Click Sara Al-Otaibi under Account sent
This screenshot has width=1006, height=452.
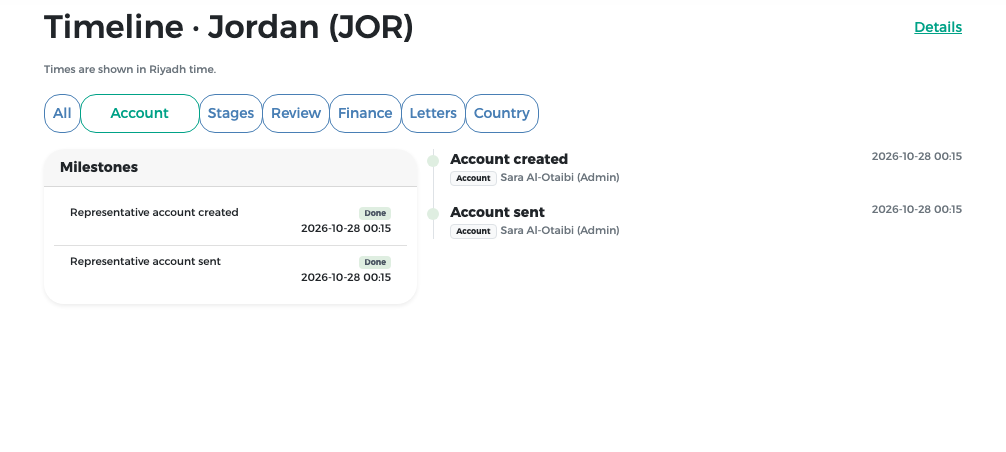559,231
